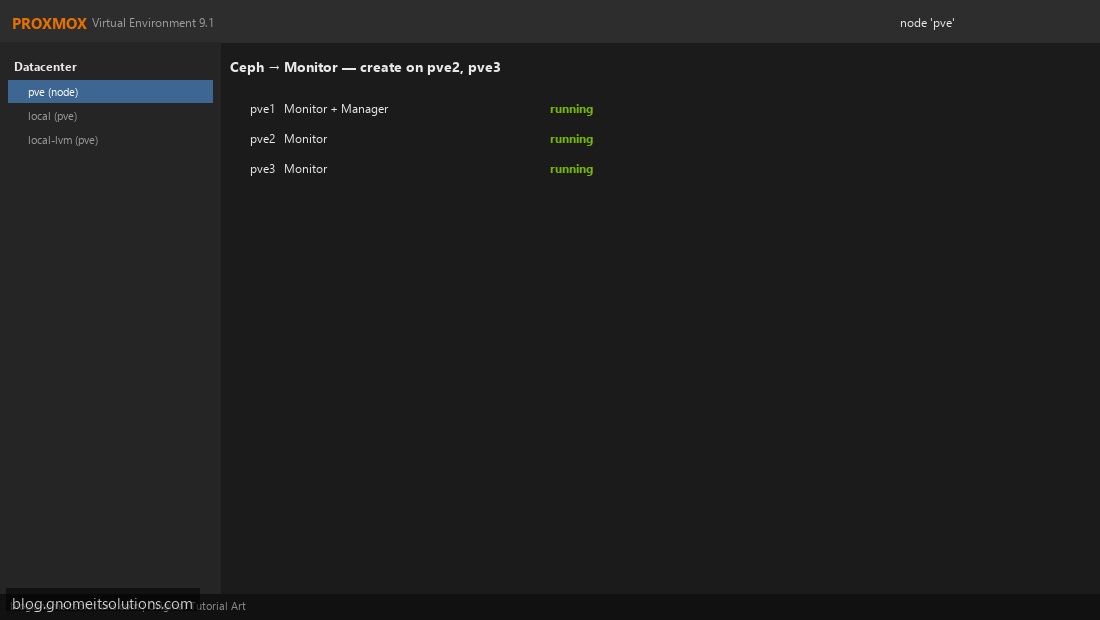Select pve3 Monitor row
The height and width of the screenshot is (620, 1100).
coord(421,169)
